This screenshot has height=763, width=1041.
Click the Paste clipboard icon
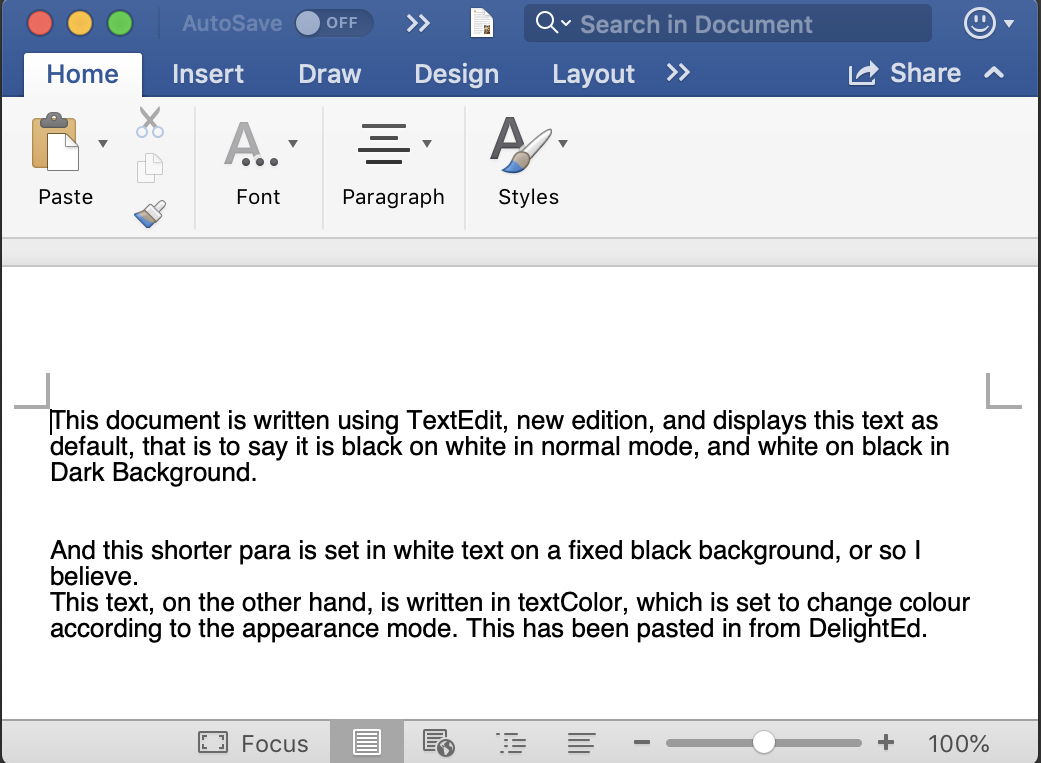click(x=55, y=143)
